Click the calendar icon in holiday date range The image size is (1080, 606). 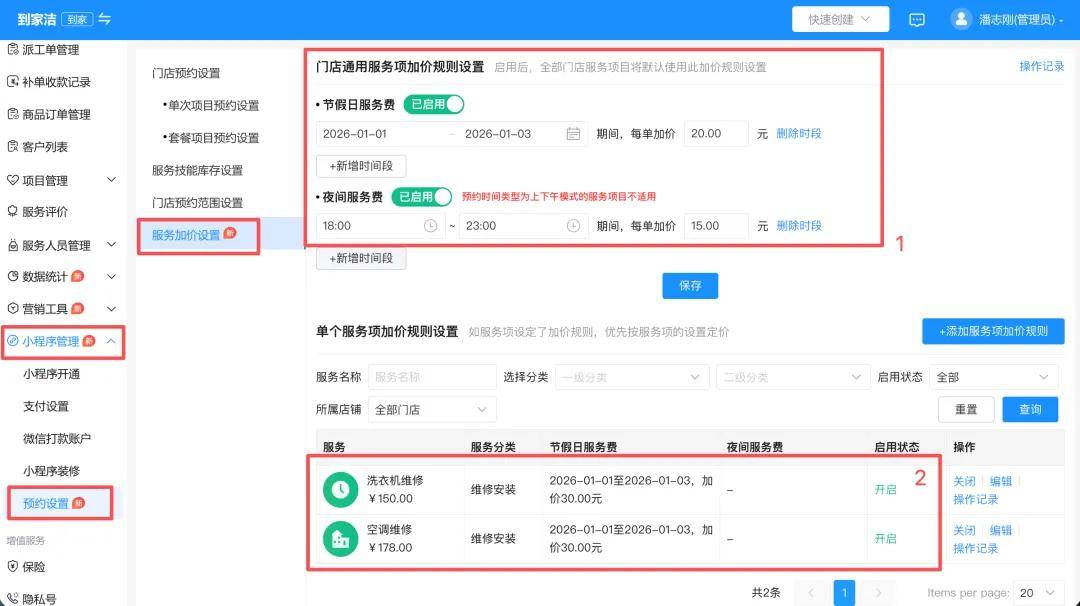coord(573,134)
